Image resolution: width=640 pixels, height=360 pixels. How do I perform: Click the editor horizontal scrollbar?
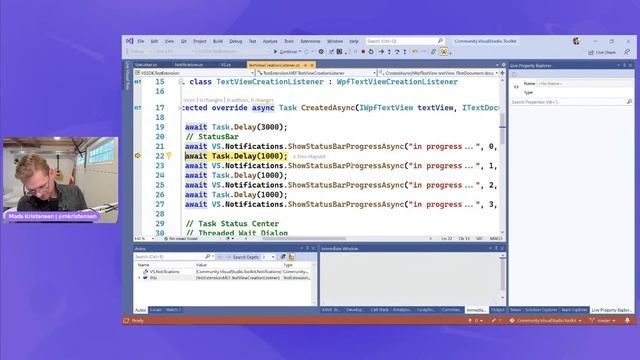[x=304, y=238]
